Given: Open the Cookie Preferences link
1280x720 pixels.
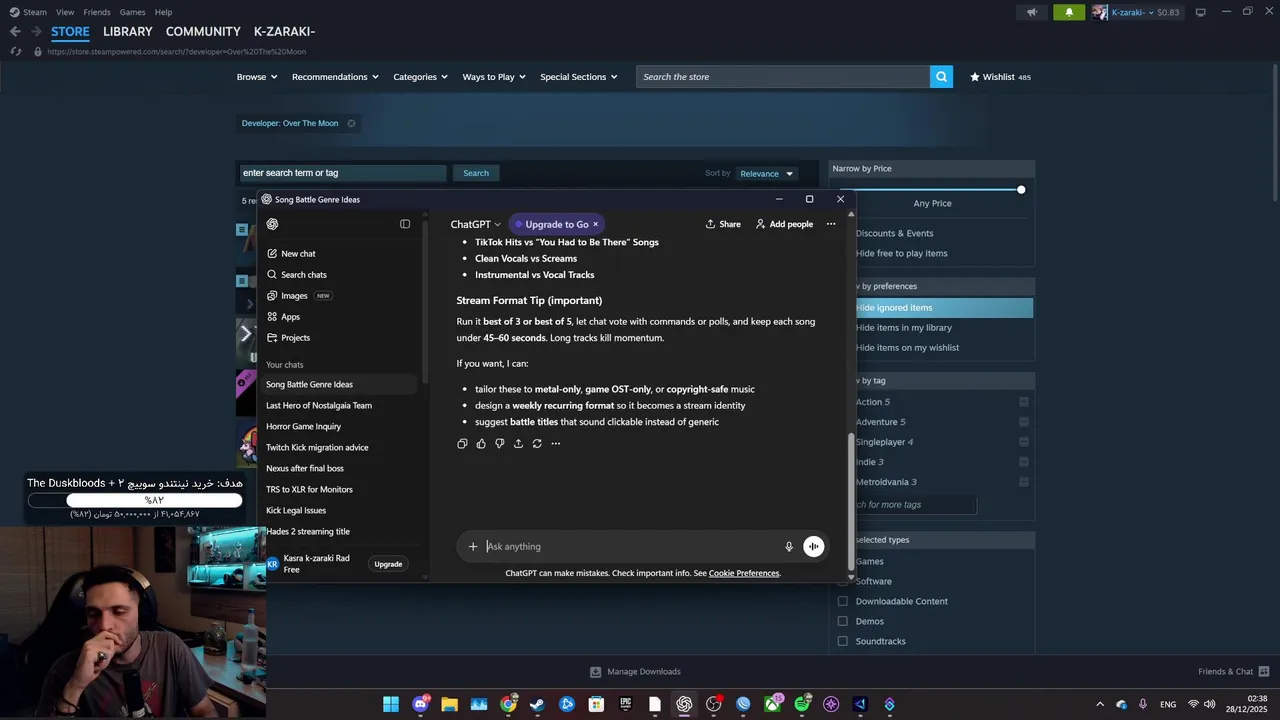Looking at the screenshot, I should (744, 573).
